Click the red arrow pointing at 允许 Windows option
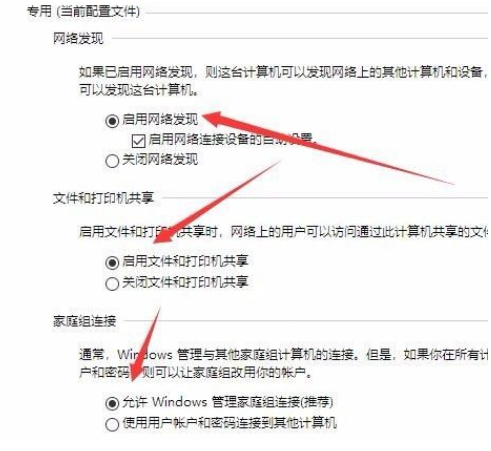Screen dimensions: 491x451 coord(145,345)
